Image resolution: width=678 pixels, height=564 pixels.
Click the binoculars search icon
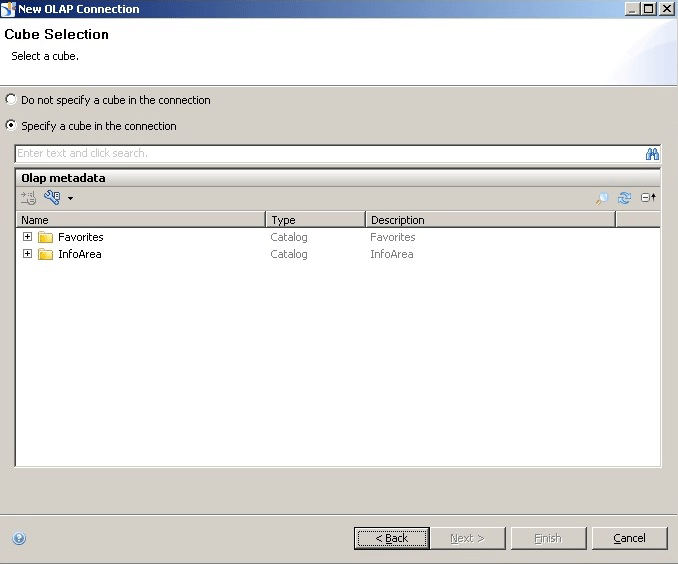tap(652, 154)
